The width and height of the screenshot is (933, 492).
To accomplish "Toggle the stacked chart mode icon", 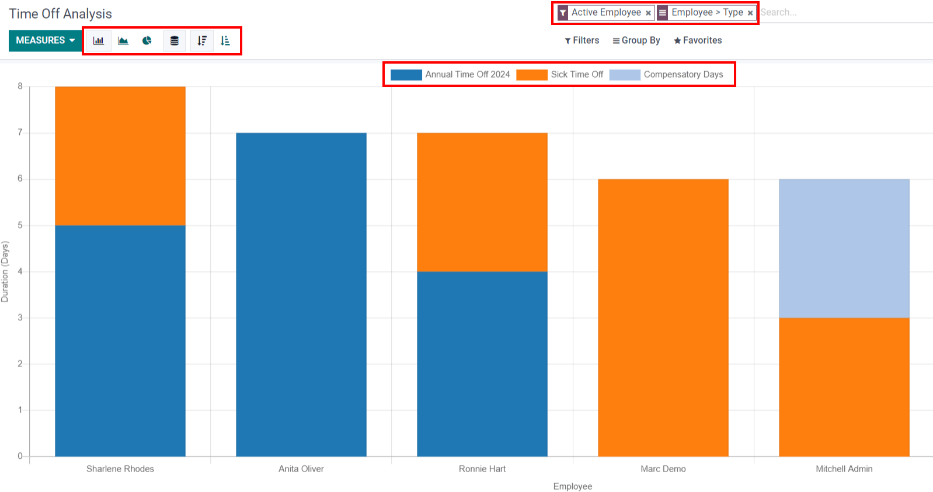I will pos(175,41).
